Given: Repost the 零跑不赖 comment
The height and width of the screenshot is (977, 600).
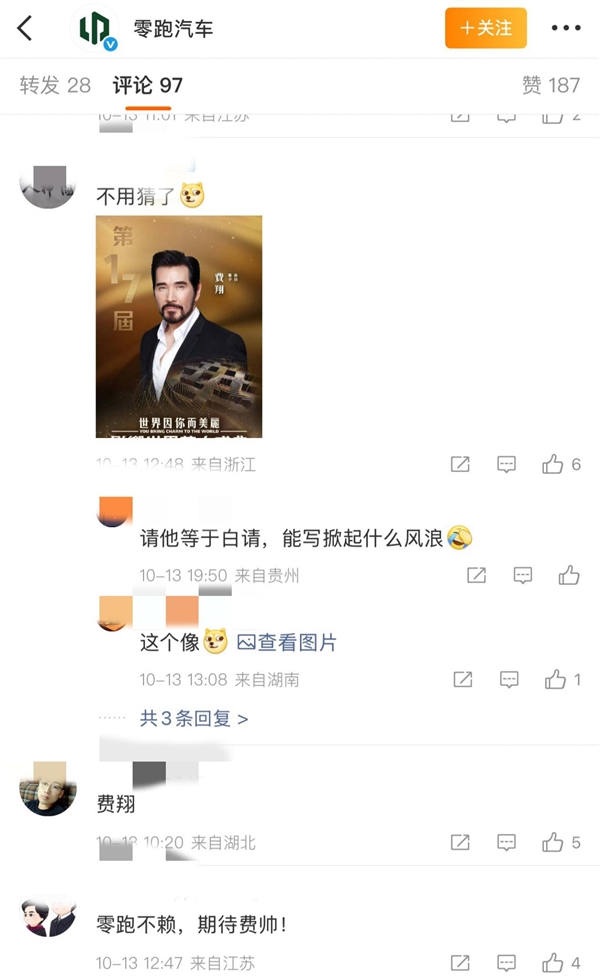Looking at the screenshot, I should pos(460,963).
